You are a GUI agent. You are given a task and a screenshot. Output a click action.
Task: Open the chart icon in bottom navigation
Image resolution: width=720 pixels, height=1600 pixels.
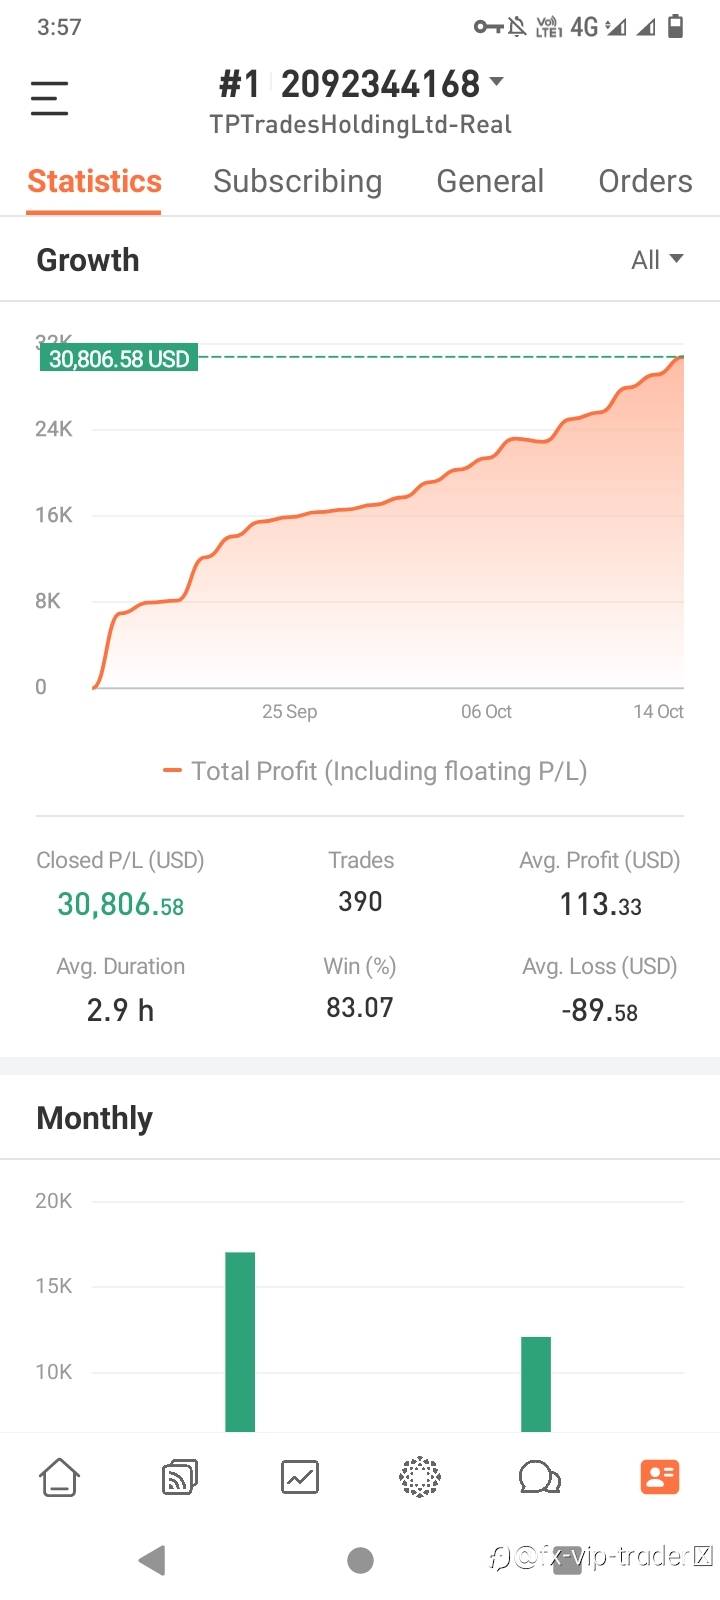(x=300, y=1477)
